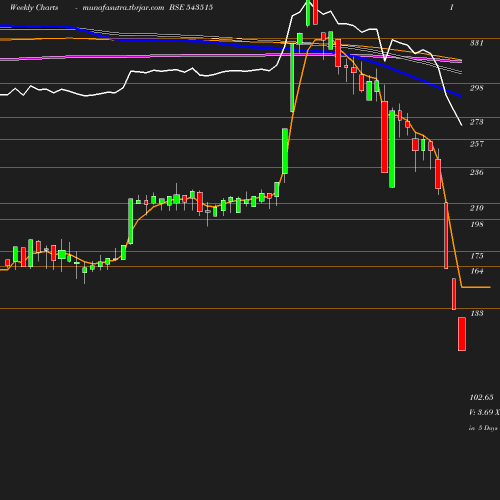Click the 133 price axis label
The image size is (500, 500).
[x=477, y=313]
